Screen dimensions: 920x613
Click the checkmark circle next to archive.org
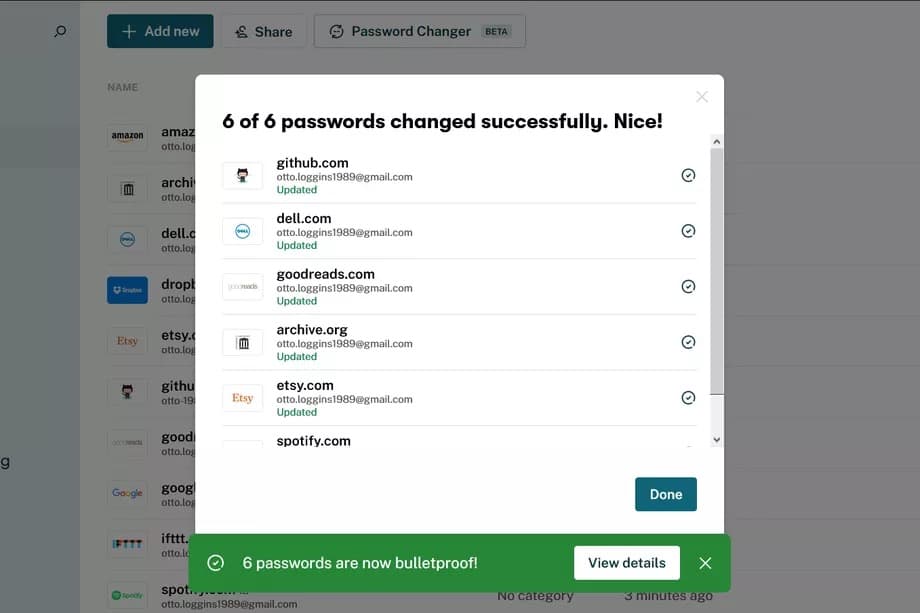tap(688, 341)
